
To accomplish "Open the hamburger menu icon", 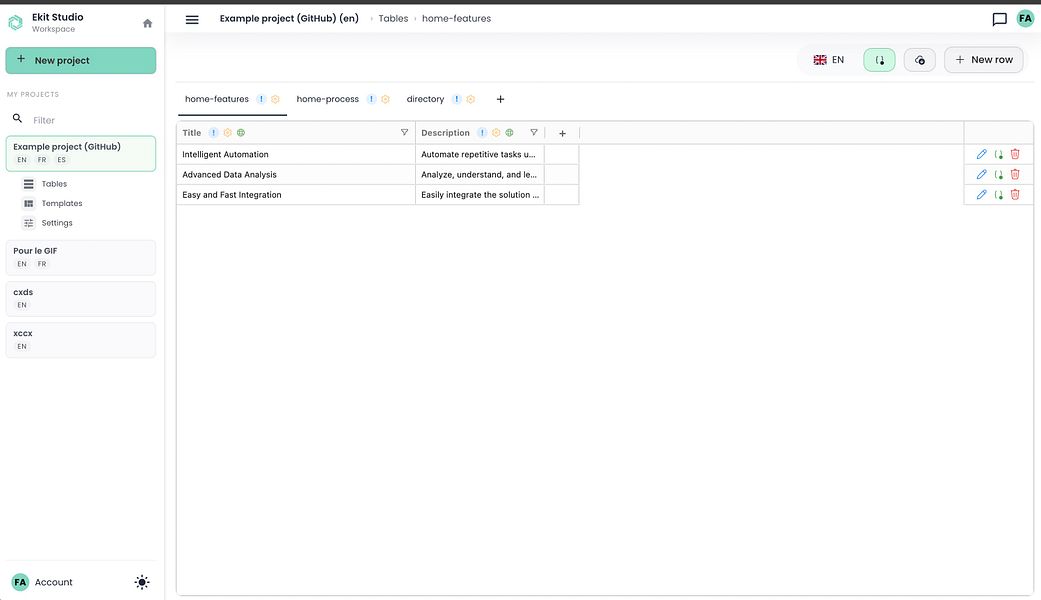I will coord(192,19).
